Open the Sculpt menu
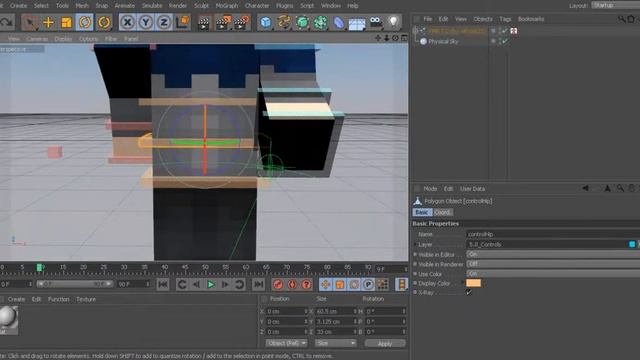 201,6
